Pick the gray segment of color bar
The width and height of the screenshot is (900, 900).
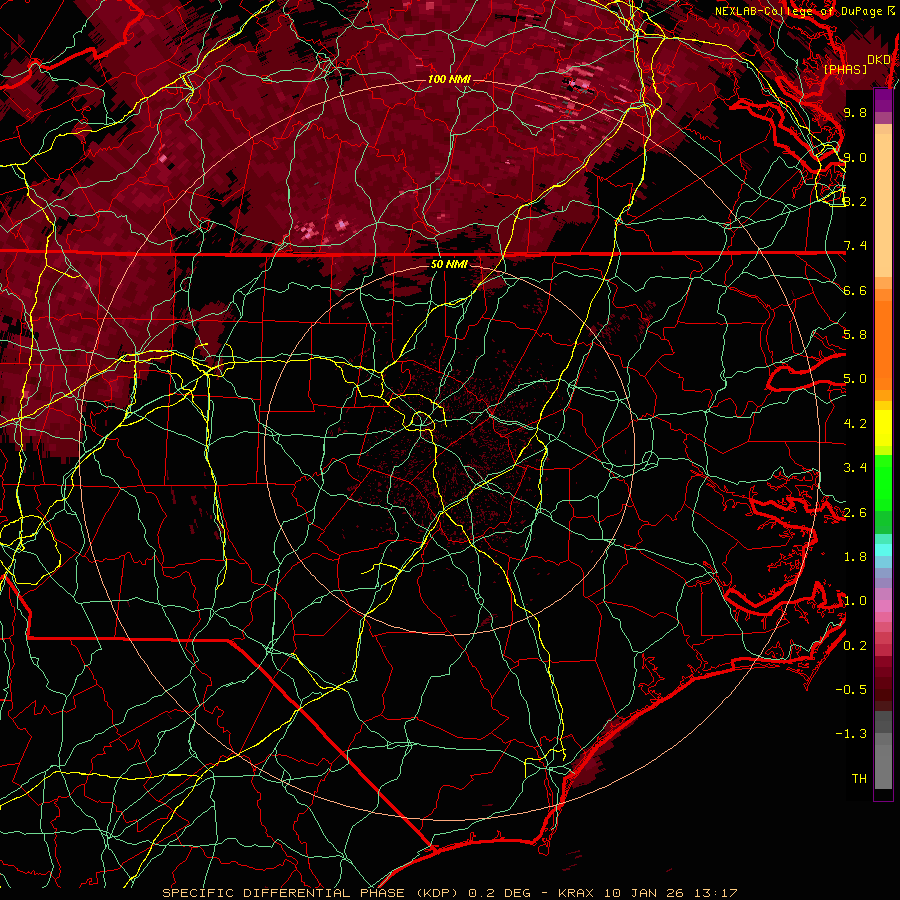coord(883,750)
